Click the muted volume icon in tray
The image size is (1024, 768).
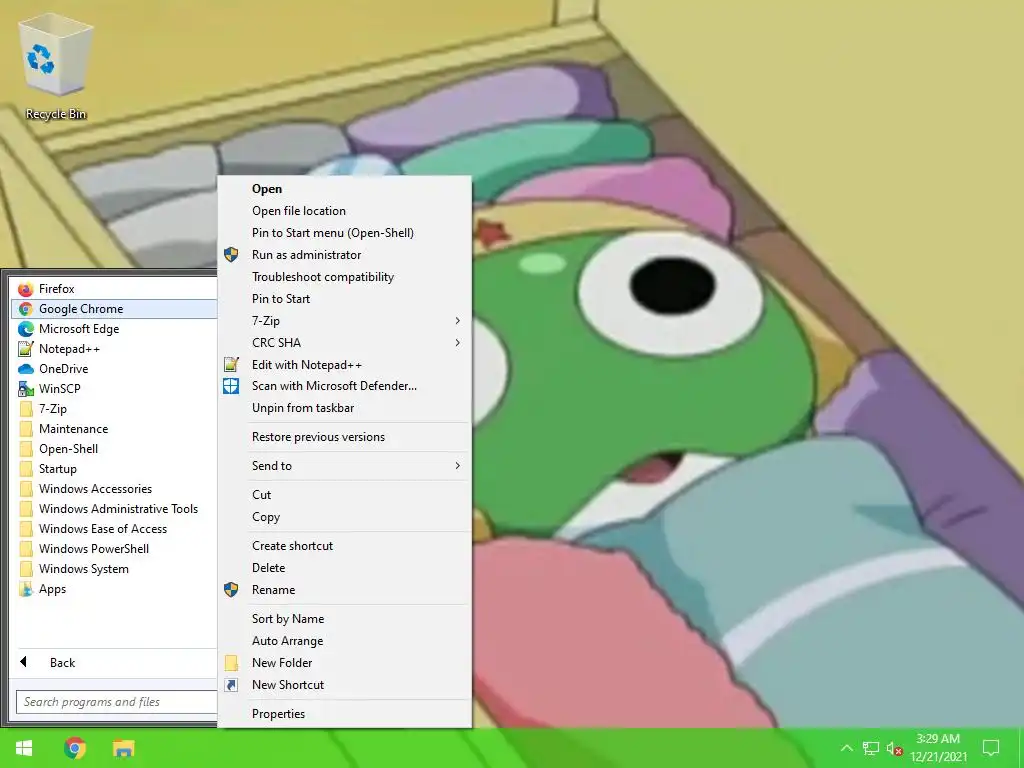click(x=895, y=748)
